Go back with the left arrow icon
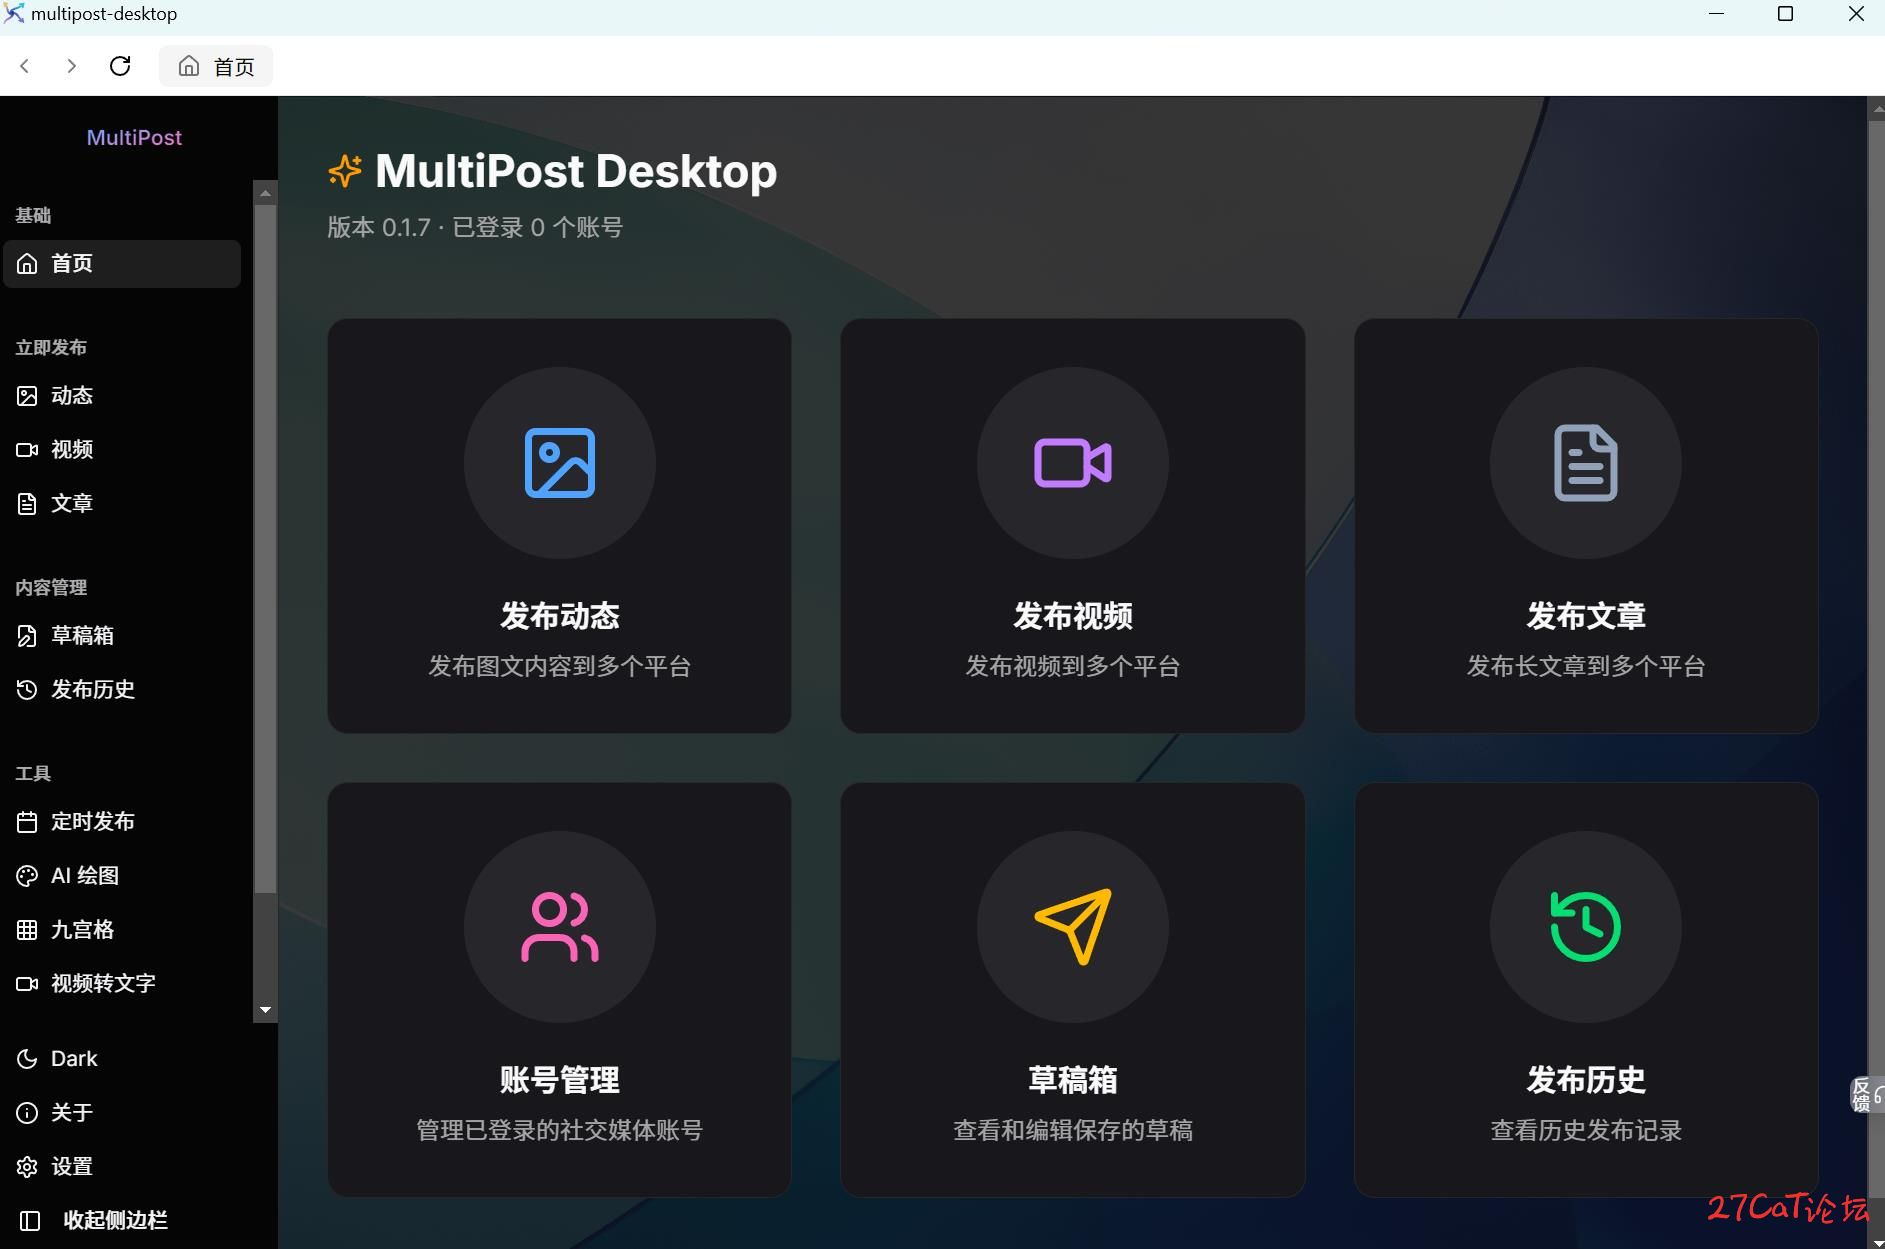The image size is (1885, 1249). (25, 66)
